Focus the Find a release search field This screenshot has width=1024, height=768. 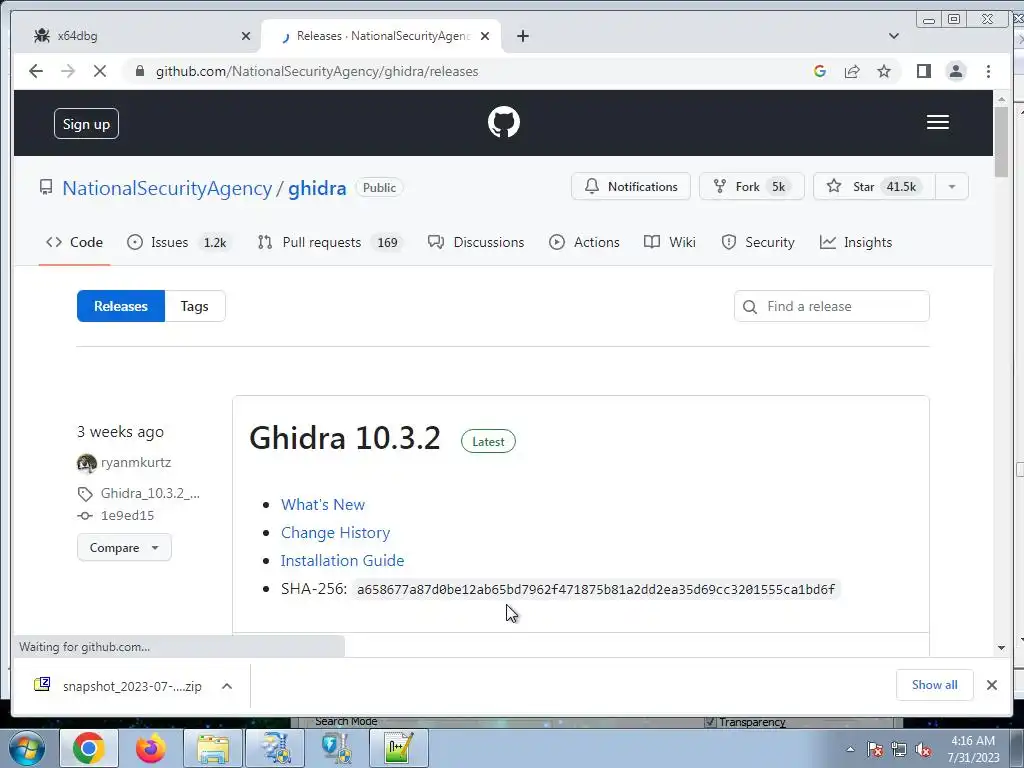pyautogui.click(x=831, y=306)
